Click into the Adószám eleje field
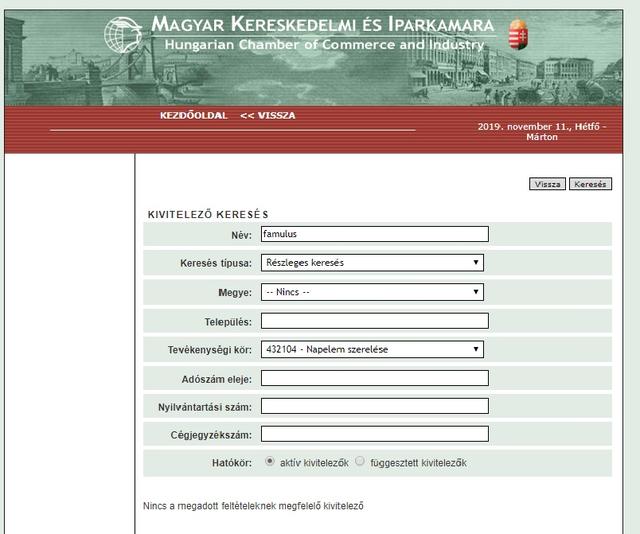 [375, 378]
